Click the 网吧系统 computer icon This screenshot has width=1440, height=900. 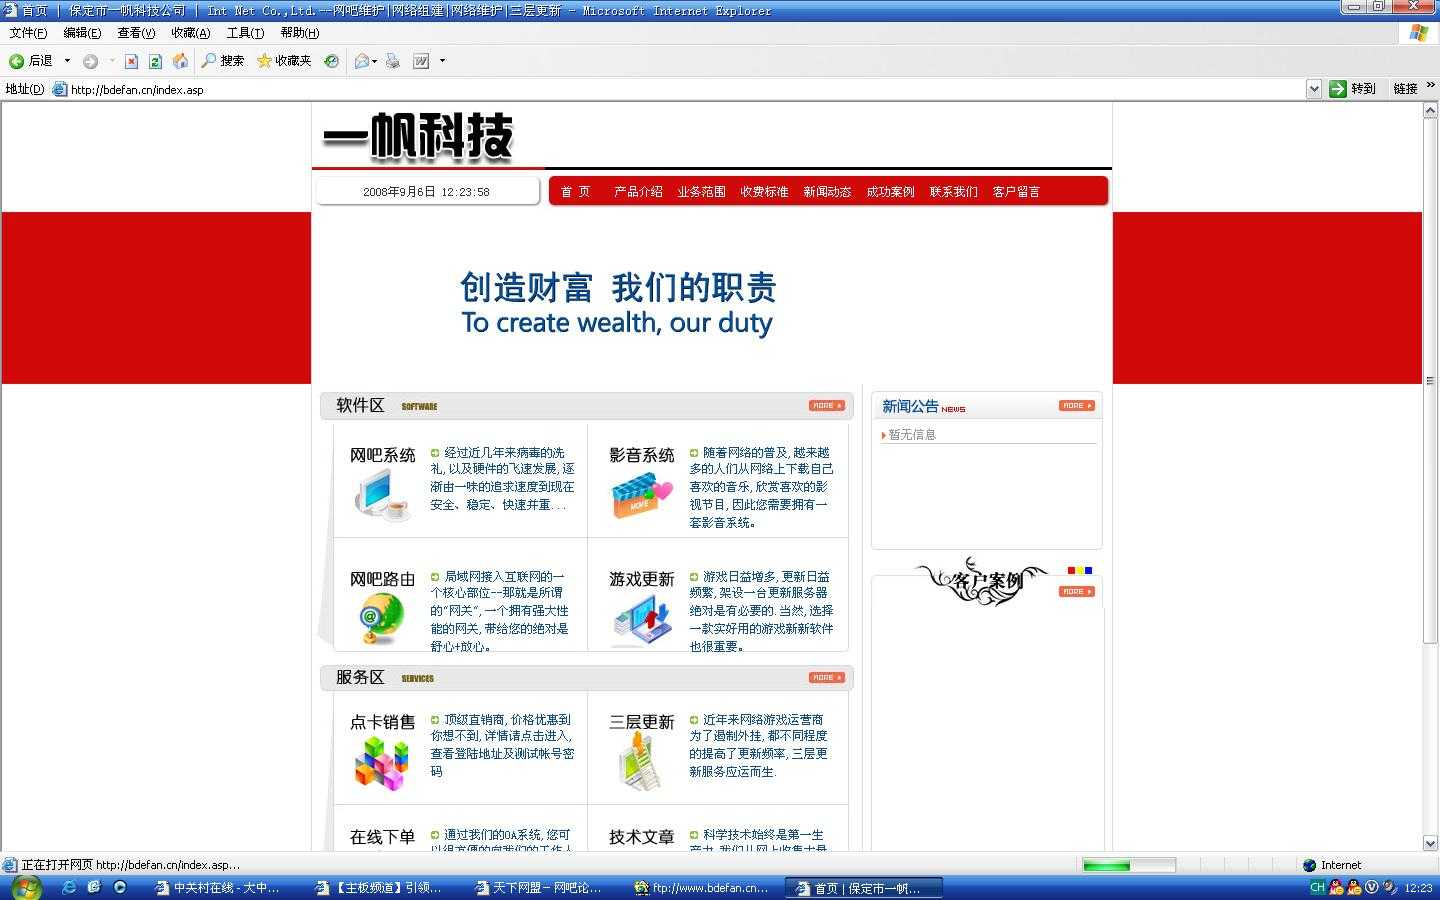[381, 494]
